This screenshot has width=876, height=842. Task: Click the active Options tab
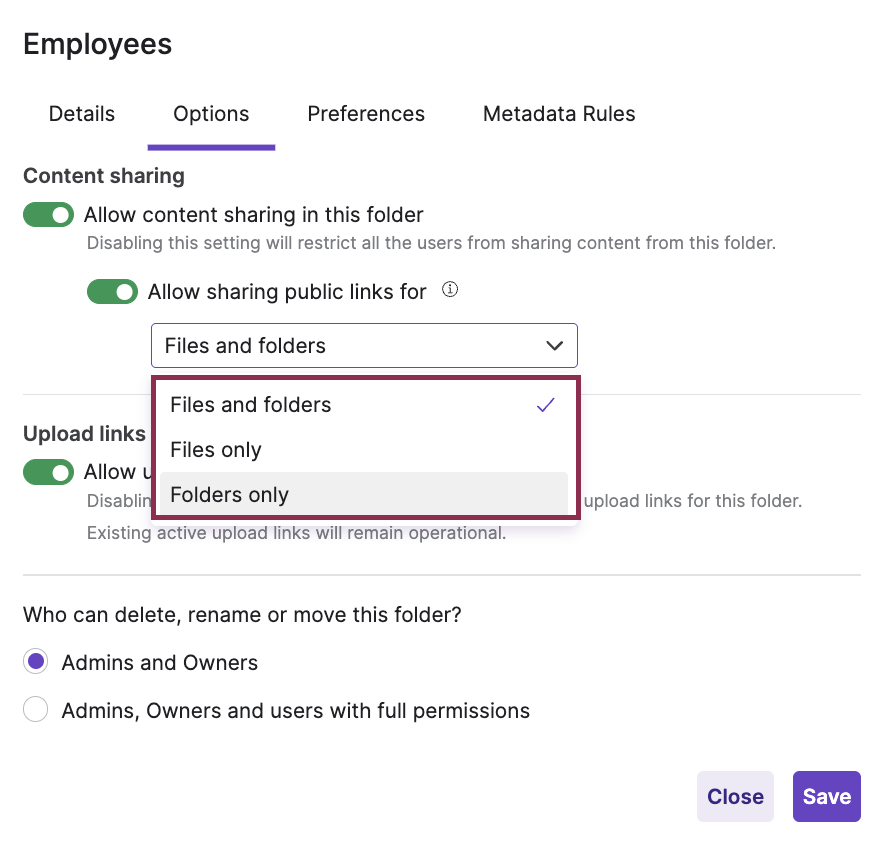tap(211, 114)
